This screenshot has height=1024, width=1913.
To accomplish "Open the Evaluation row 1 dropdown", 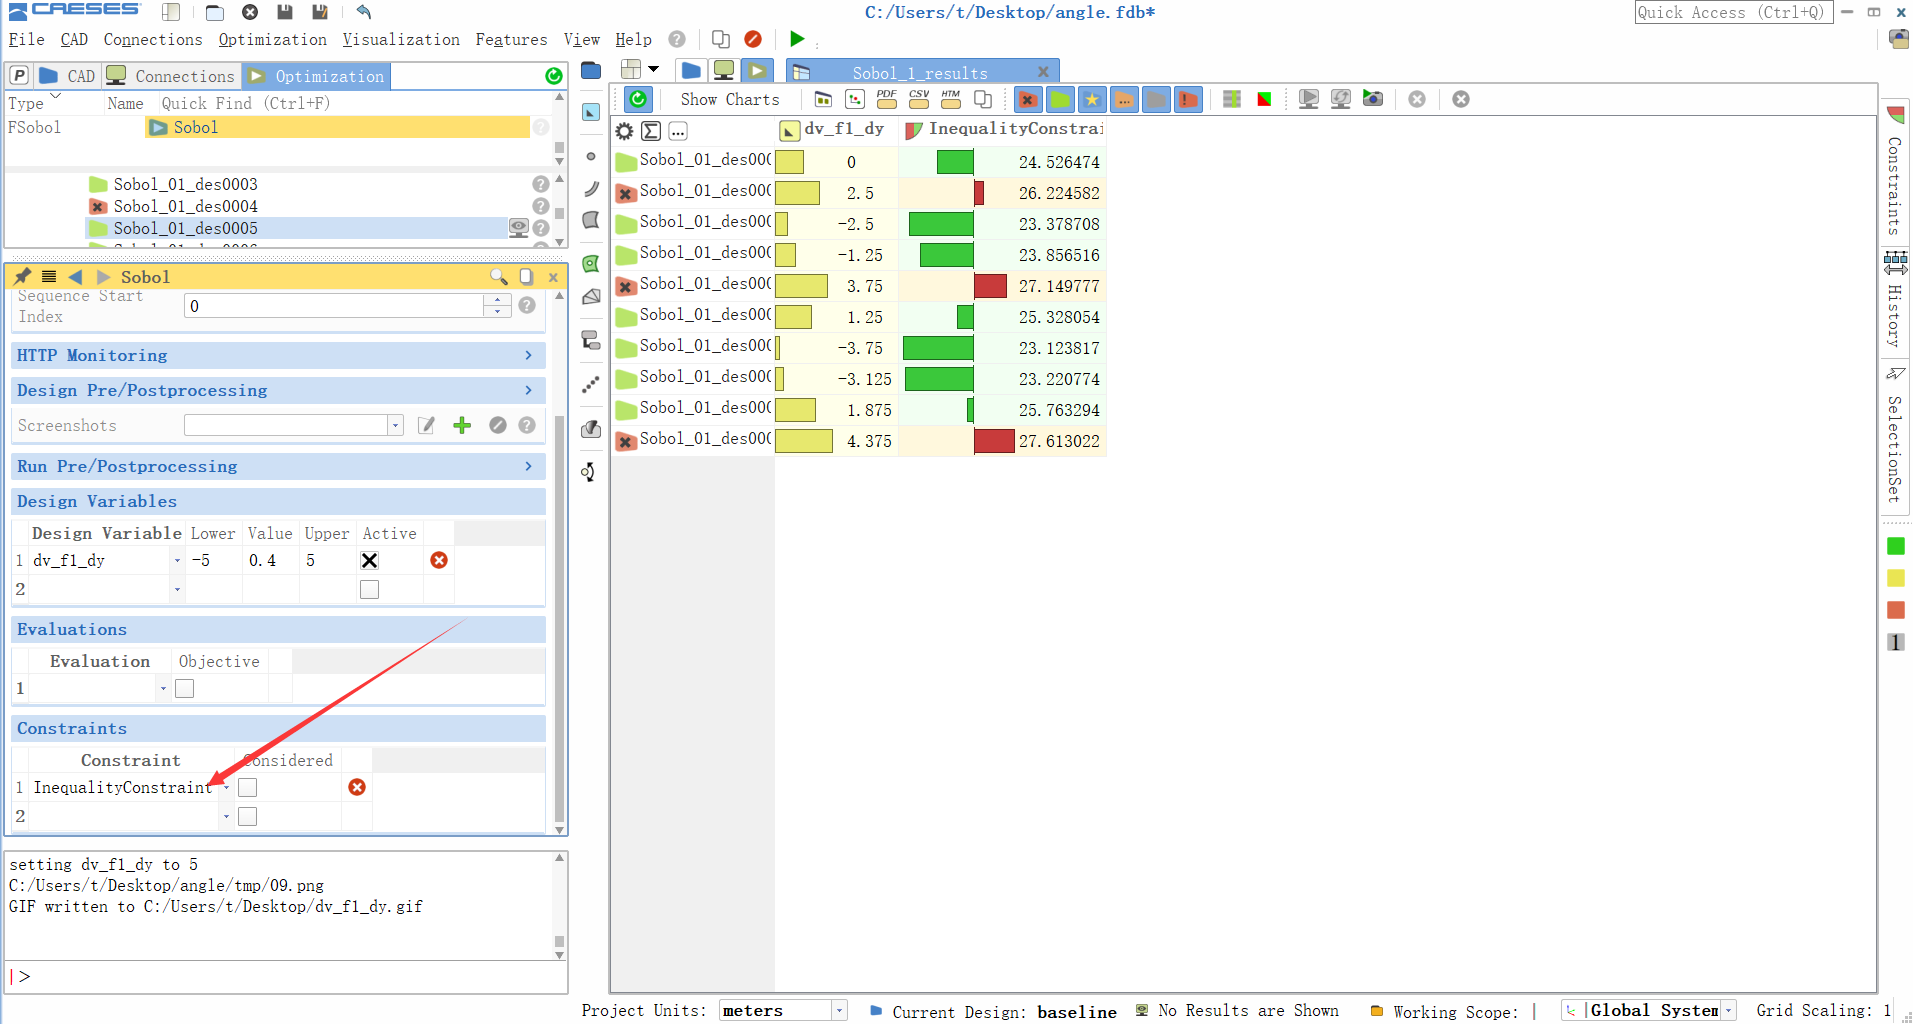I will [163, 688].
